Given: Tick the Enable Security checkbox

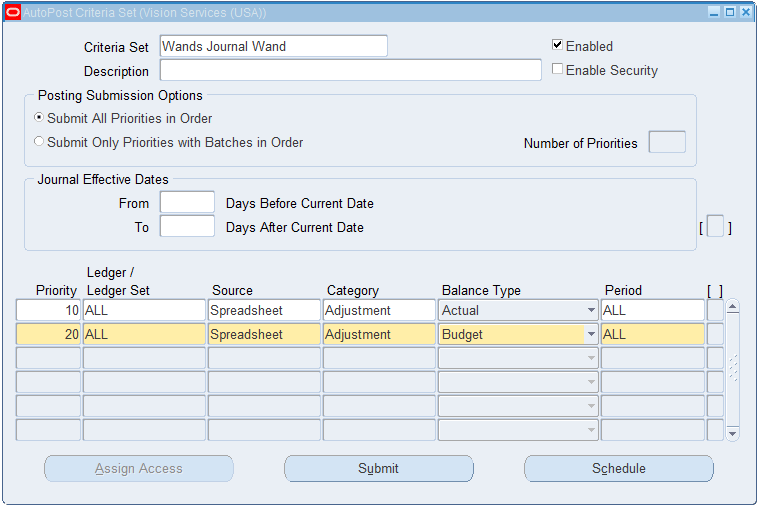Looking at the screenshot, I should tap(558, 70).
